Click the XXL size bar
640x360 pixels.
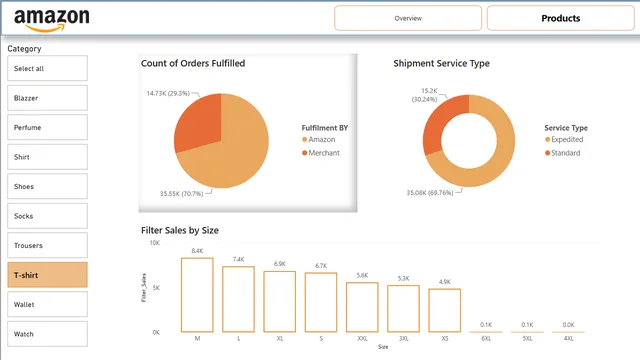tap(362, 307)
